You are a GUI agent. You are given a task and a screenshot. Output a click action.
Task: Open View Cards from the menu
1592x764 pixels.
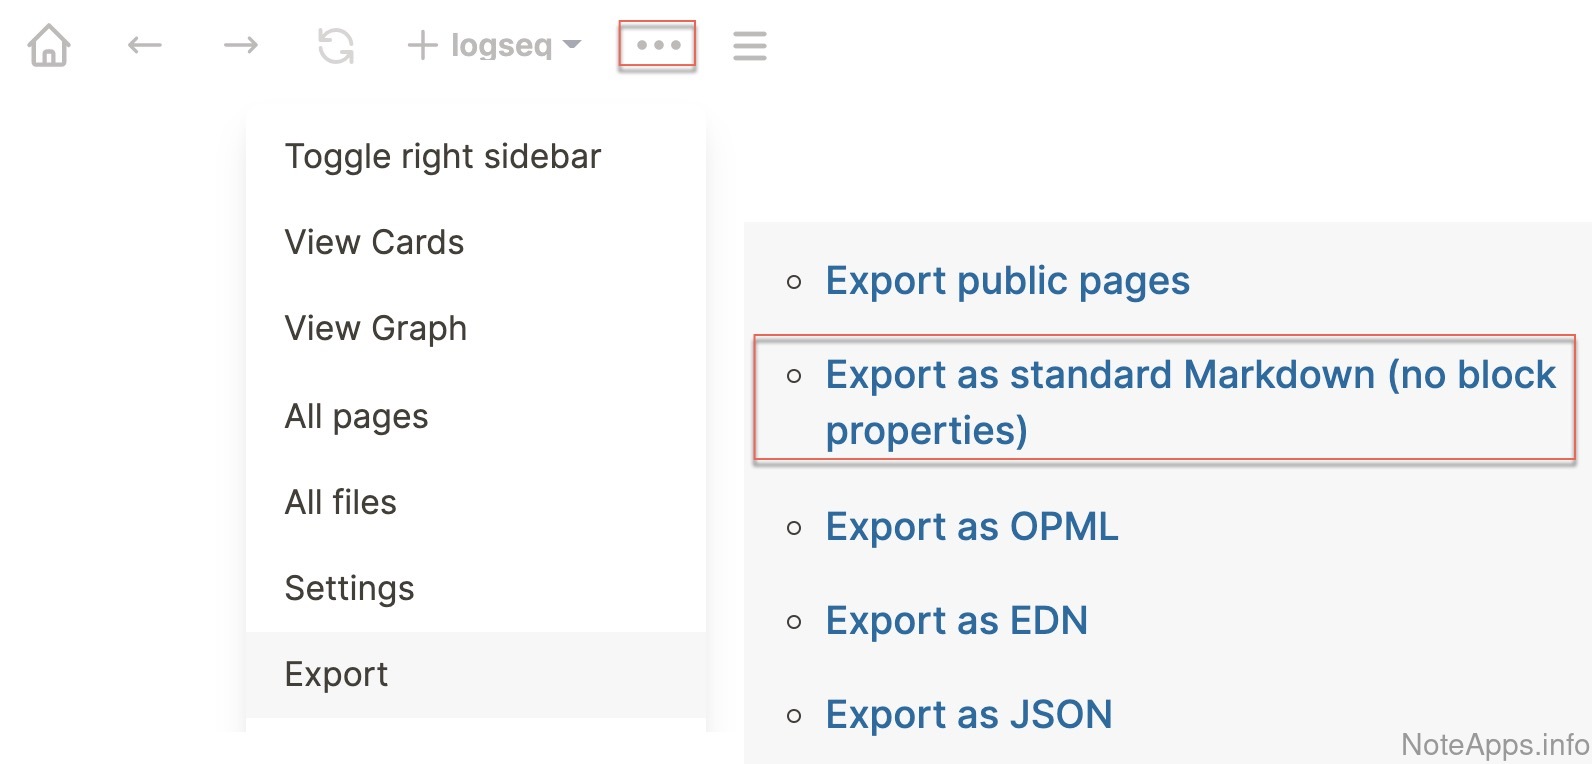click(375, 243)
